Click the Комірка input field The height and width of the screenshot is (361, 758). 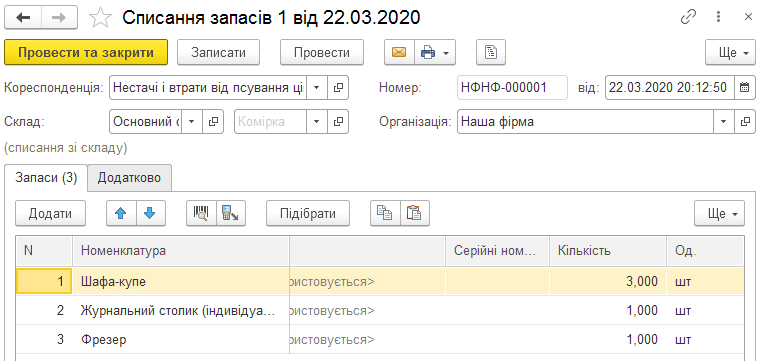coord(271,122)
